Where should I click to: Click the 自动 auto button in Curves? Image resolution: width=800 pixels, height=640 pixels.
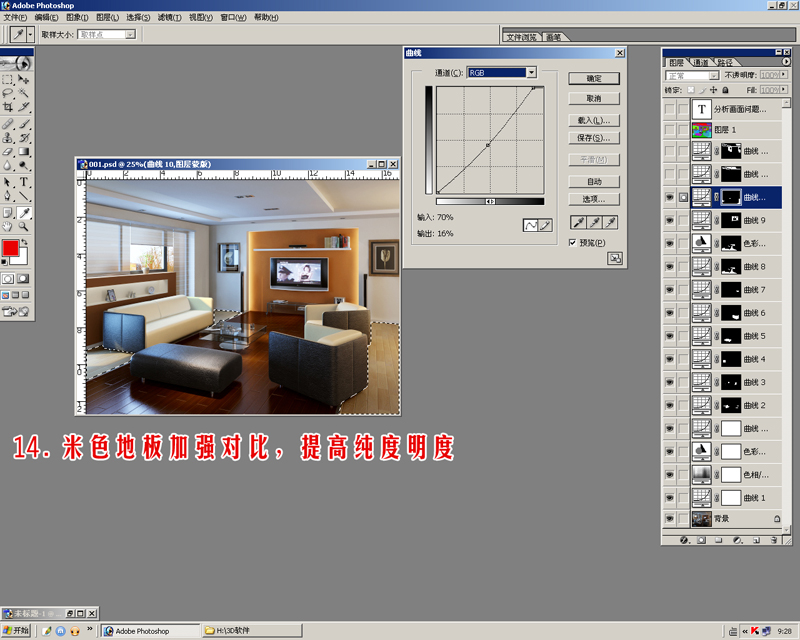594,182
